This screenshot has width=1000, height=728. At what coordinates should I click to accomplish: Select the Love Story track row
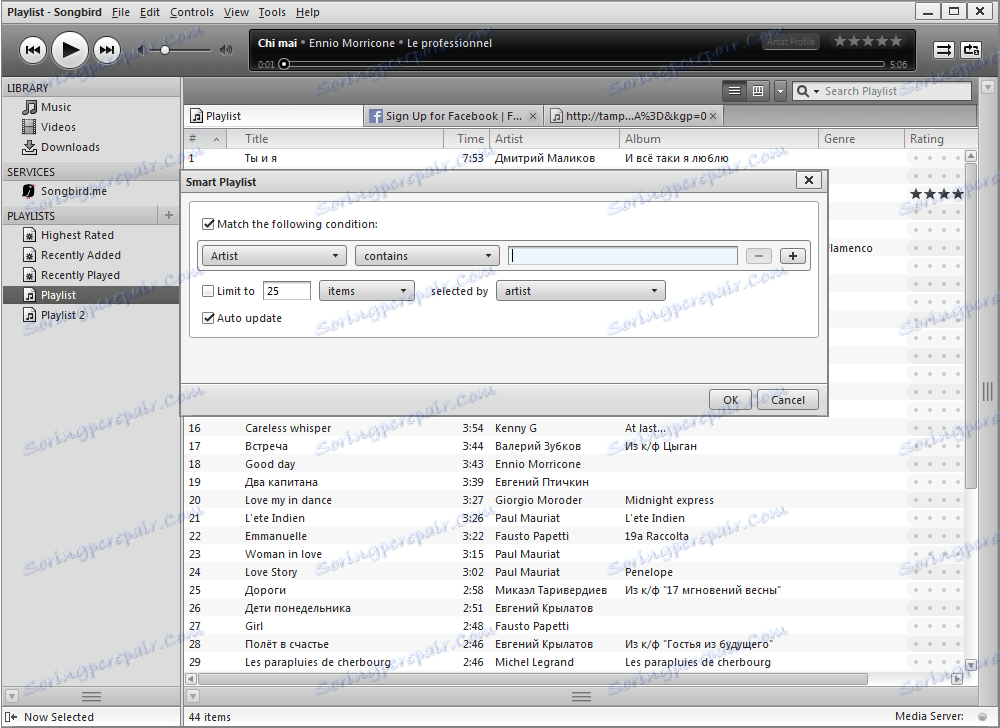[x=574, y=572]
